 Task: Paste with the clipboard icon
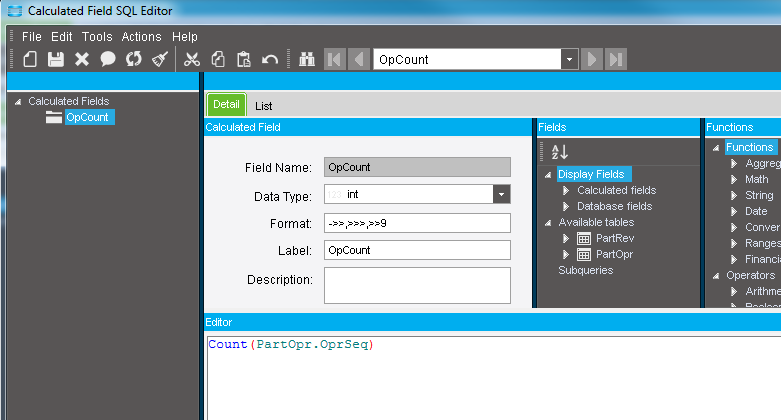click(x=244, y=59)
